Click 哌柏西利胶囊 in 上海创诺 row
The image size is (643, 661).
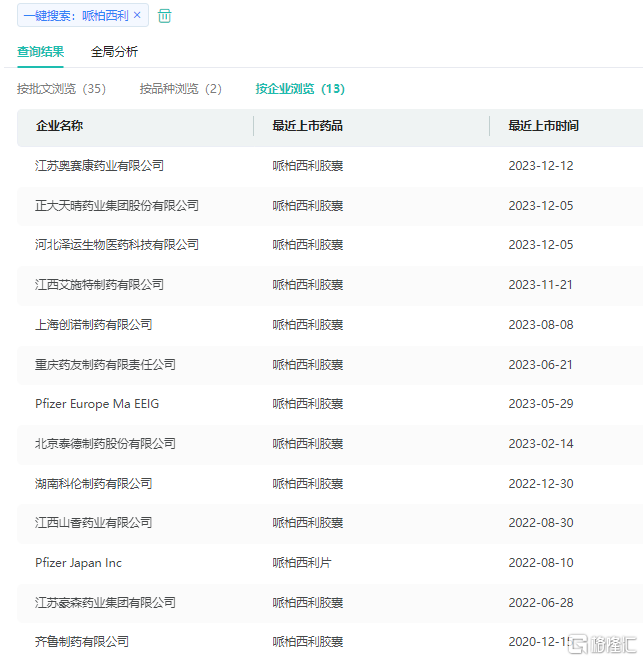tap(308, 325)
